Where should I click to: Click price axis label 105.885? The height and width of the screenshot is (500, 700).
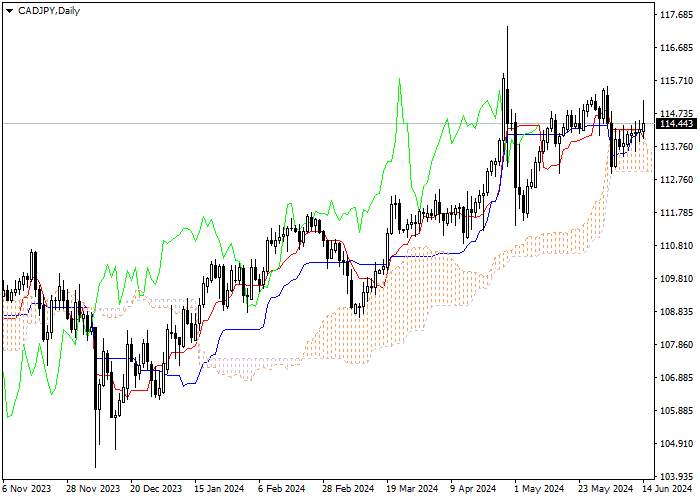(x=676, y=411)
